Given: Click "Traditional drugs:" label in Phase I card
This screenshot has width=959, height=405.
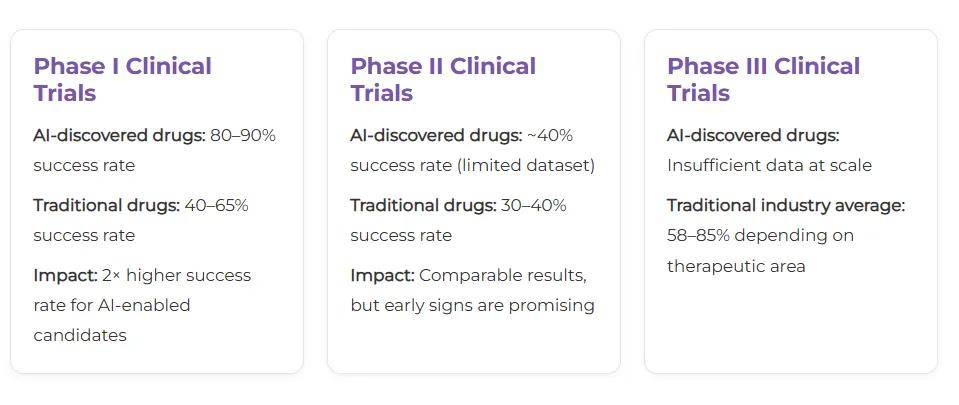Looking at the screenshot, I should 106,205.
